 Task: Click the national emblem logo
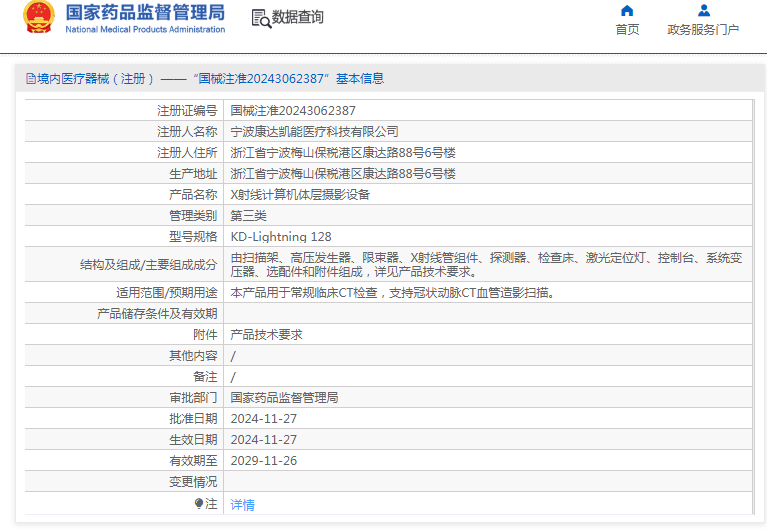tap(39, 17)
